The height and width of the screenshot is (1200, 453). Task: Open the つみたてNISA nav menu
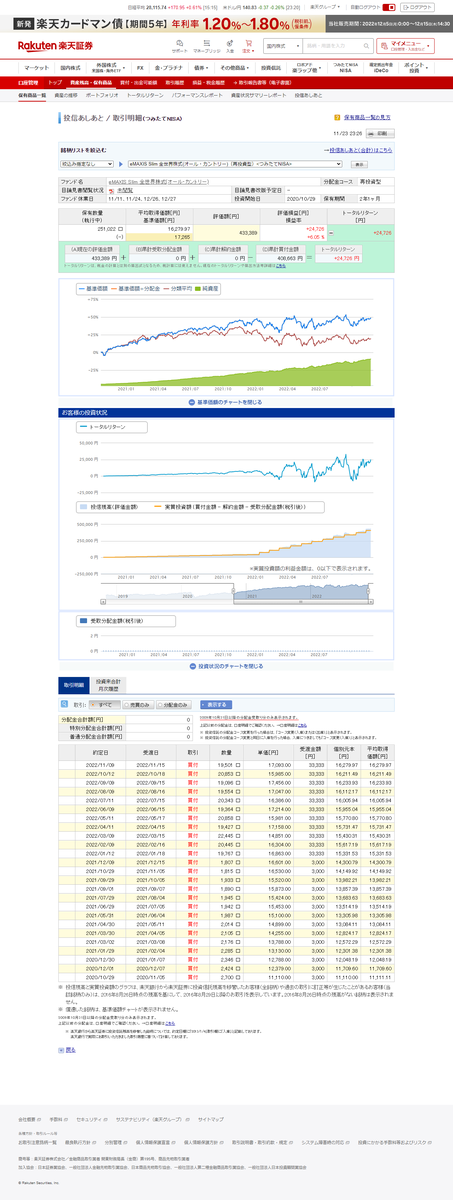pyautogui.click(x=347, y=67)
